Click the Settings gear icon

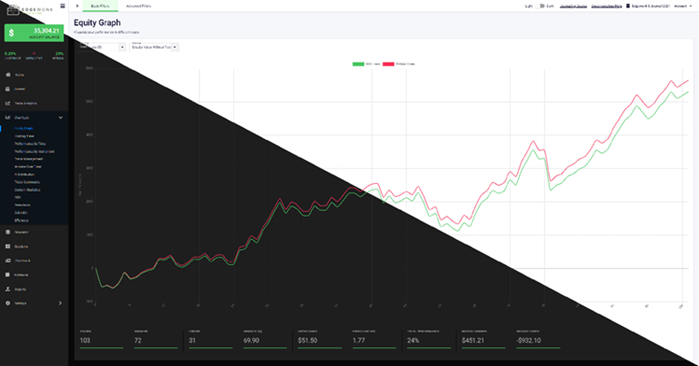click(x=8, y=303)
